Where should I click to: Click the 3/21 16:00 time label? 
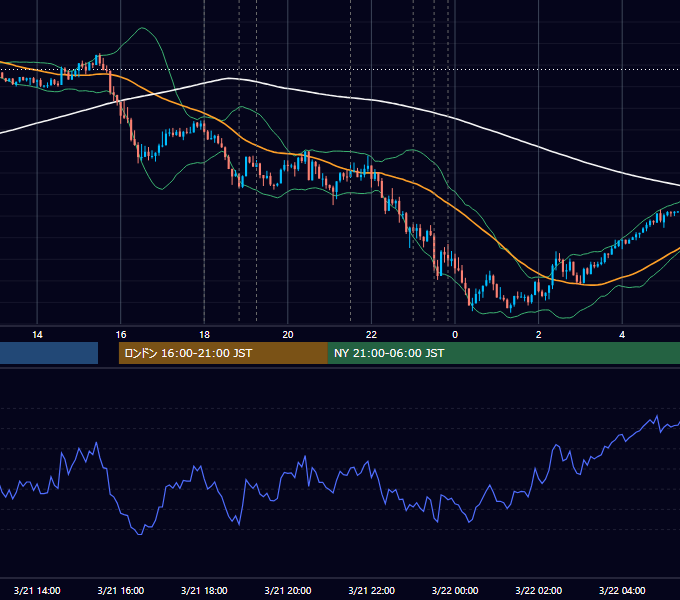pyautogui.click(x=121, y=590)
